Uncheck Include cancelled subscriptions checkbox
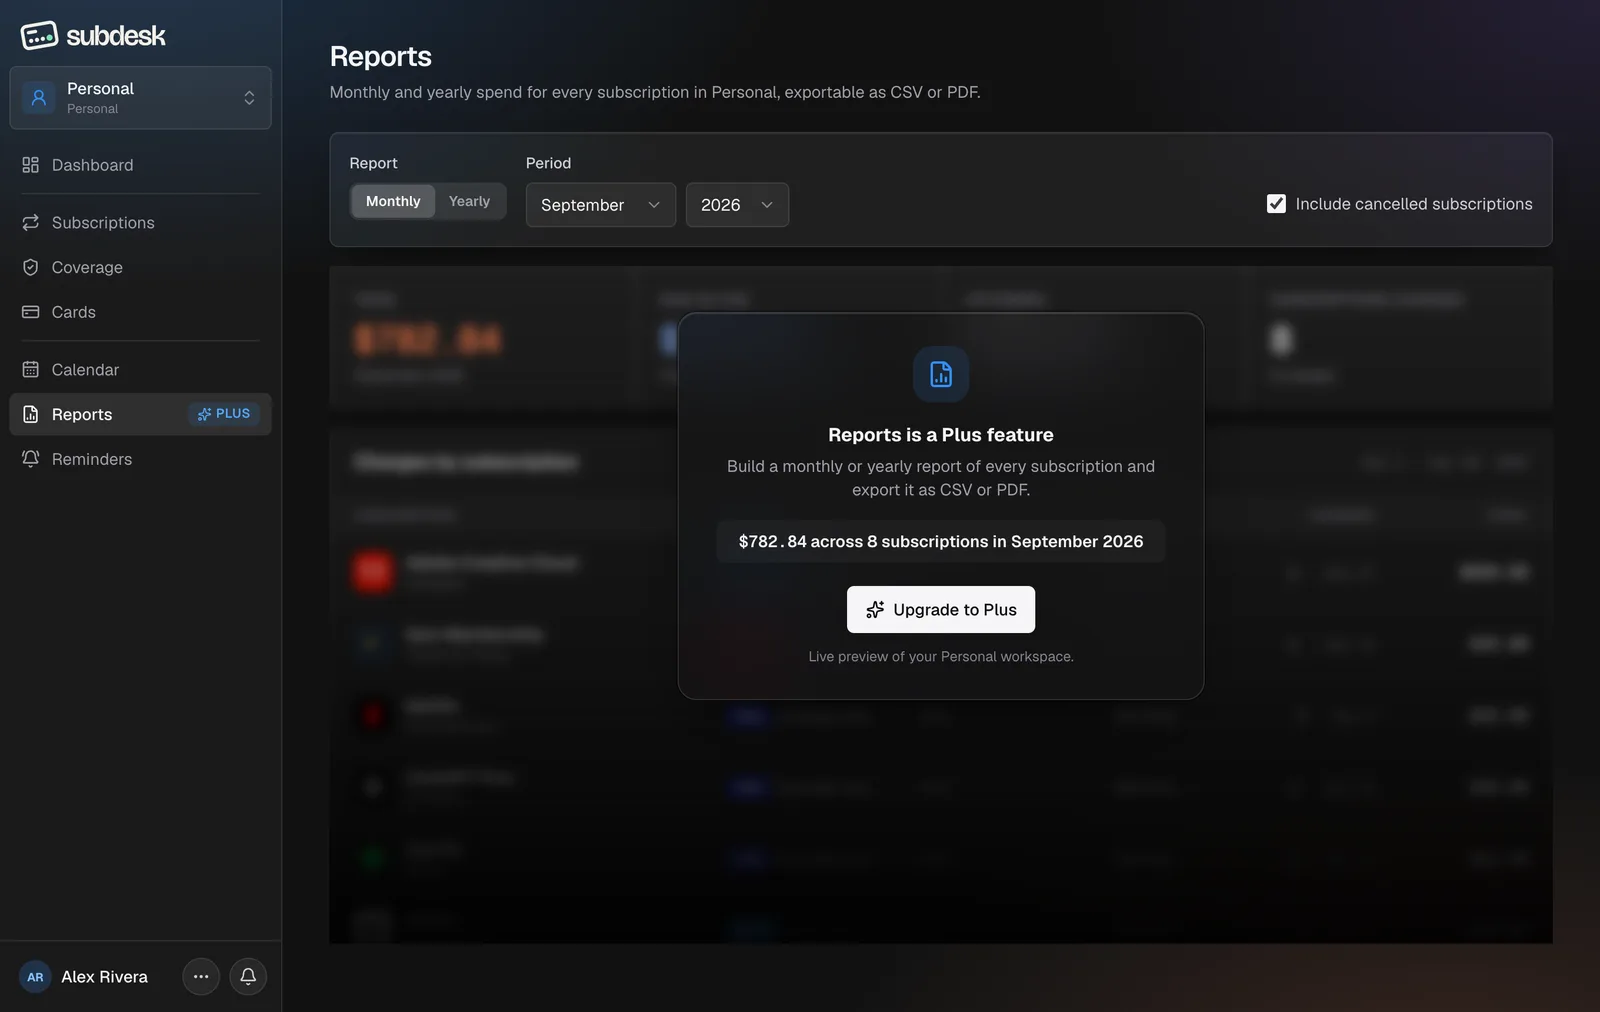Image resolution: width=1600 pixels, height=1012 pixels. (1276, 204)
